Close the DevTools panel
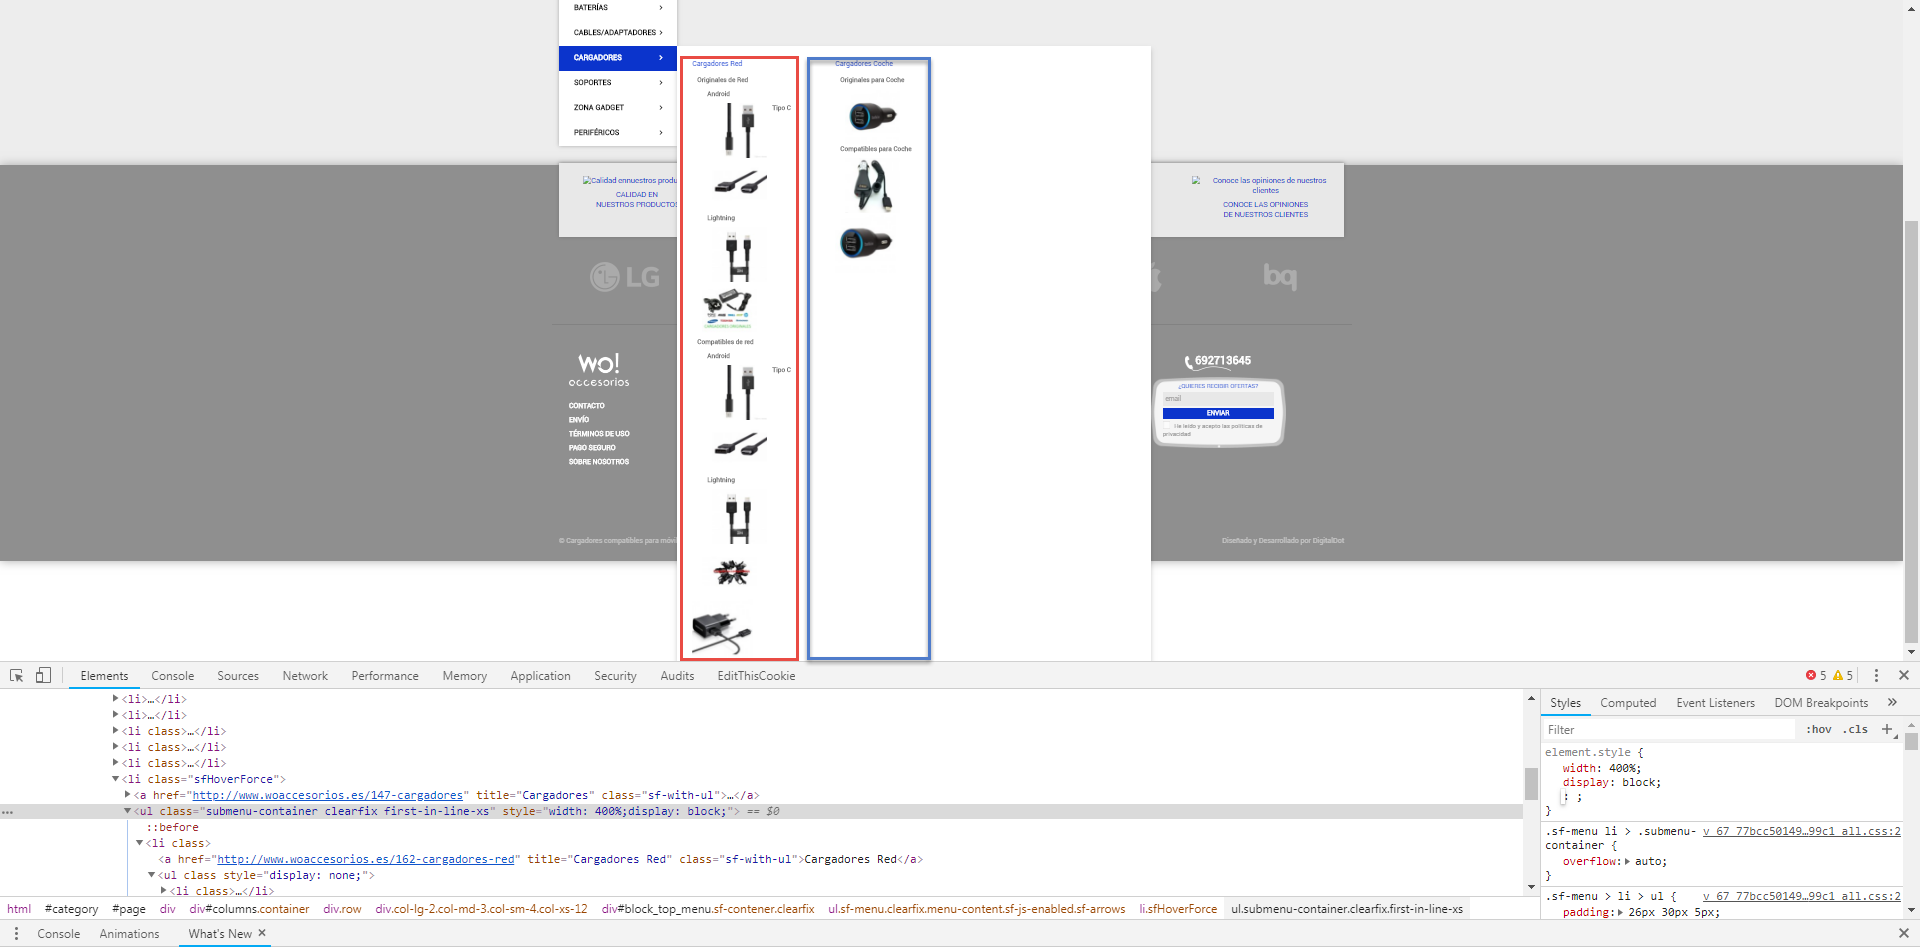 pyautogui.click(x=1904, y=676)
